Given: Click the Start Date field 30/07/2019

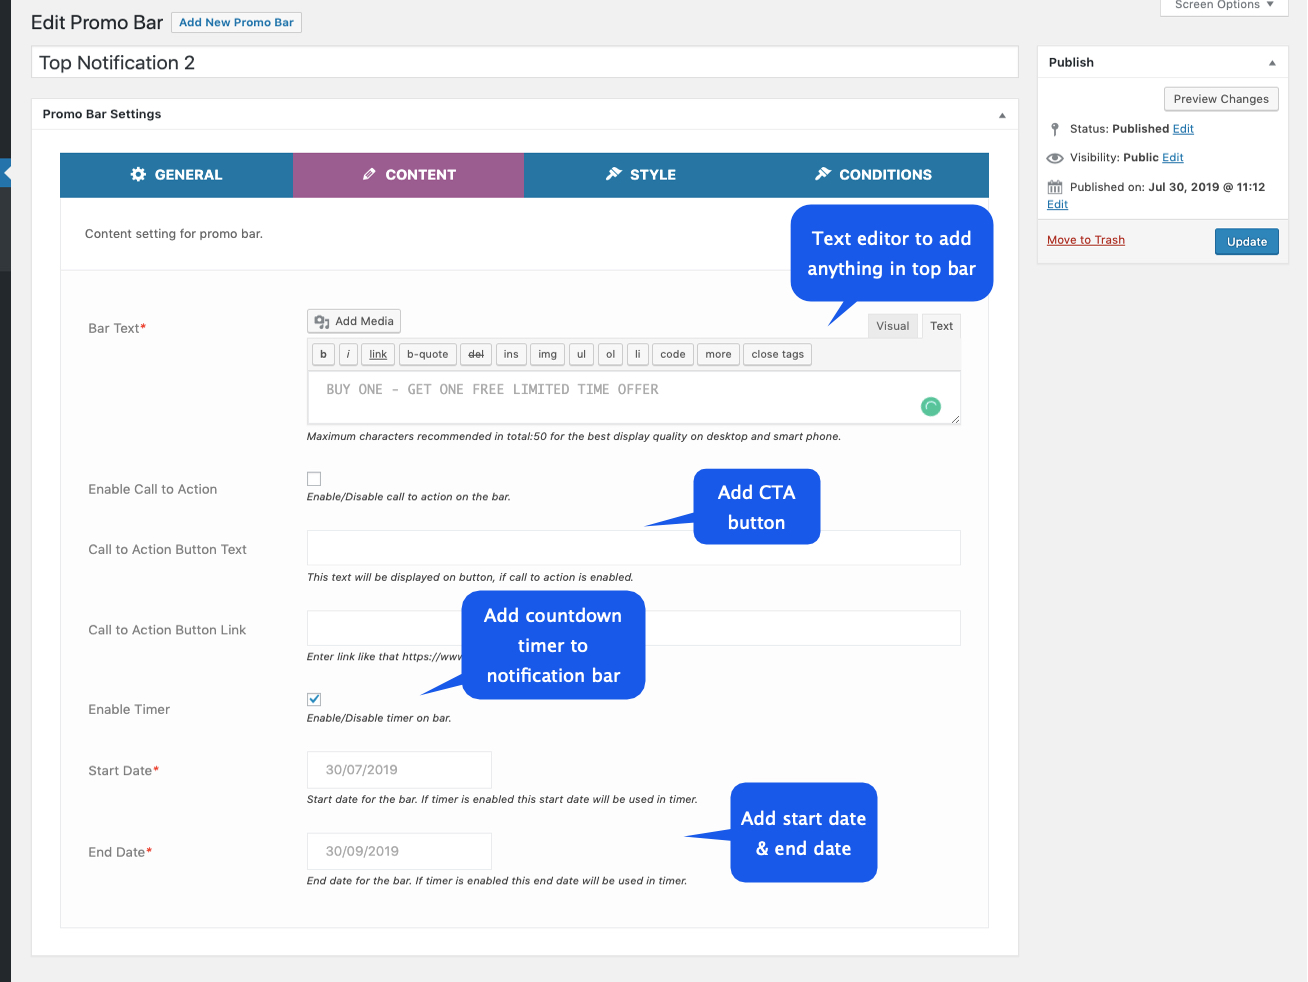Looking at the screenshot, I should [399, 770].
